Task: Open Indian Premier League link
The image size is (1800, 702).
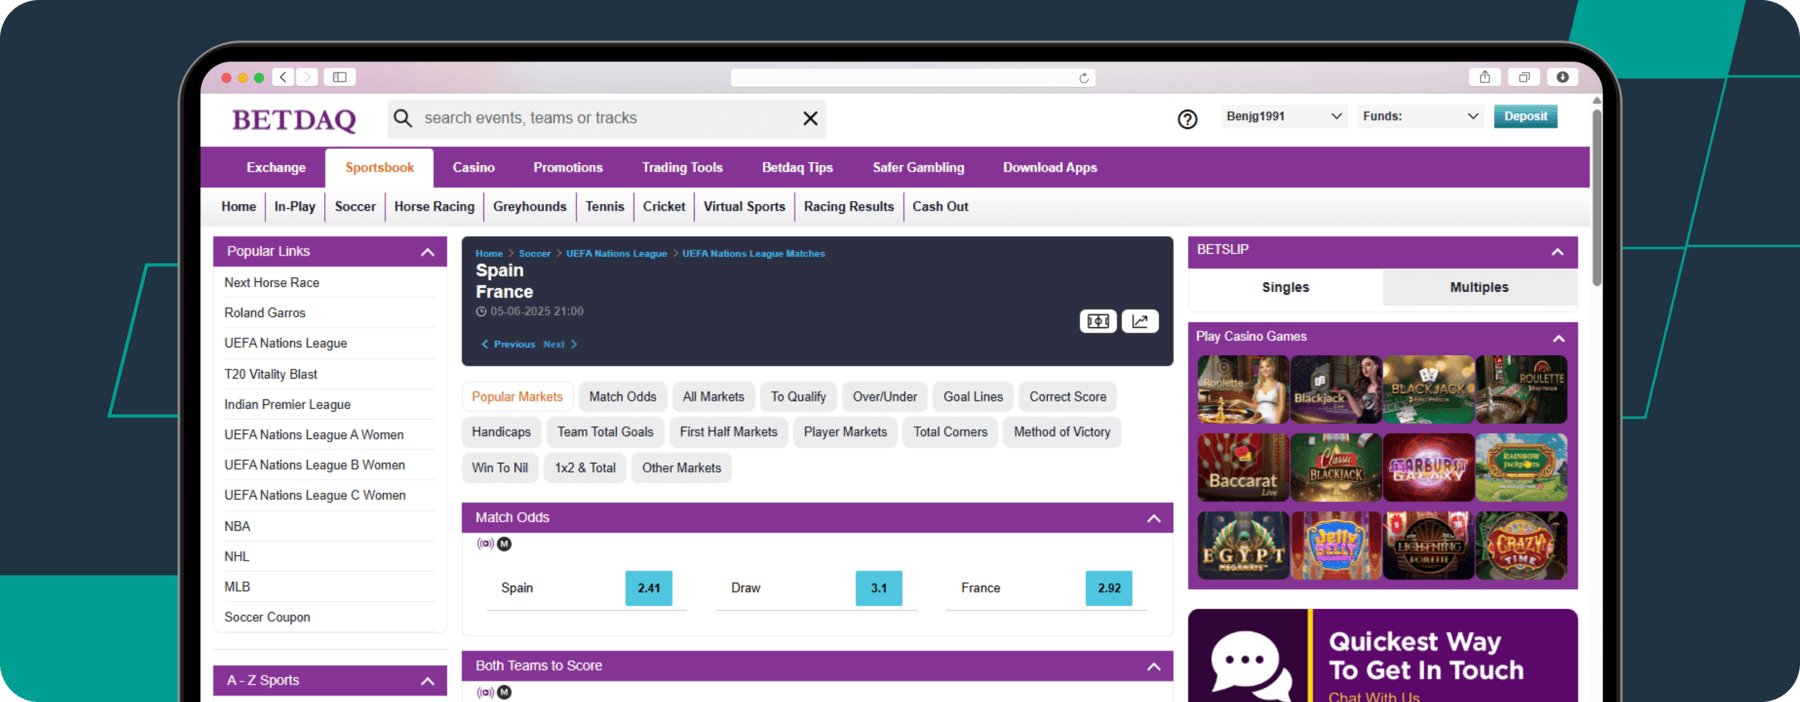Action: click(x=288, y=405)
